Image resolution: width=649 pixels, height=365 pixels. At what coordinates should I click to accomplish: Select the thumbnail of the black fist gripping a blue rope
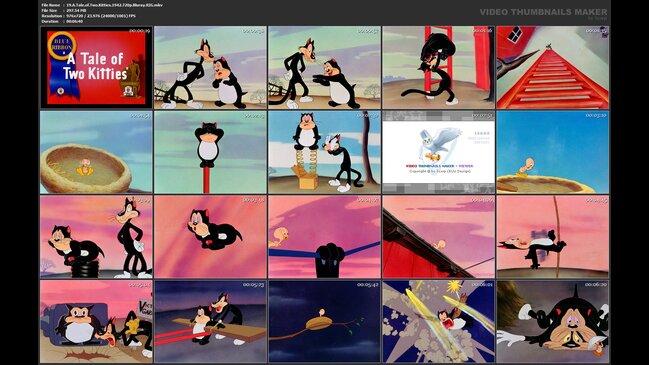click(324, 237)
